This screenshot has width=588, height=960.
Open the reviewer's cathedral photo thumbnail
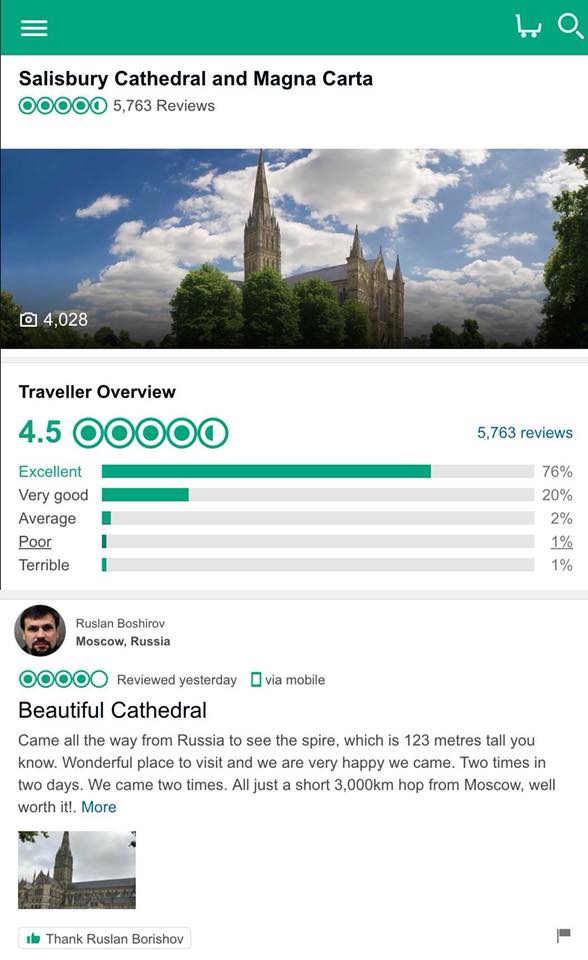click(77, 869)
